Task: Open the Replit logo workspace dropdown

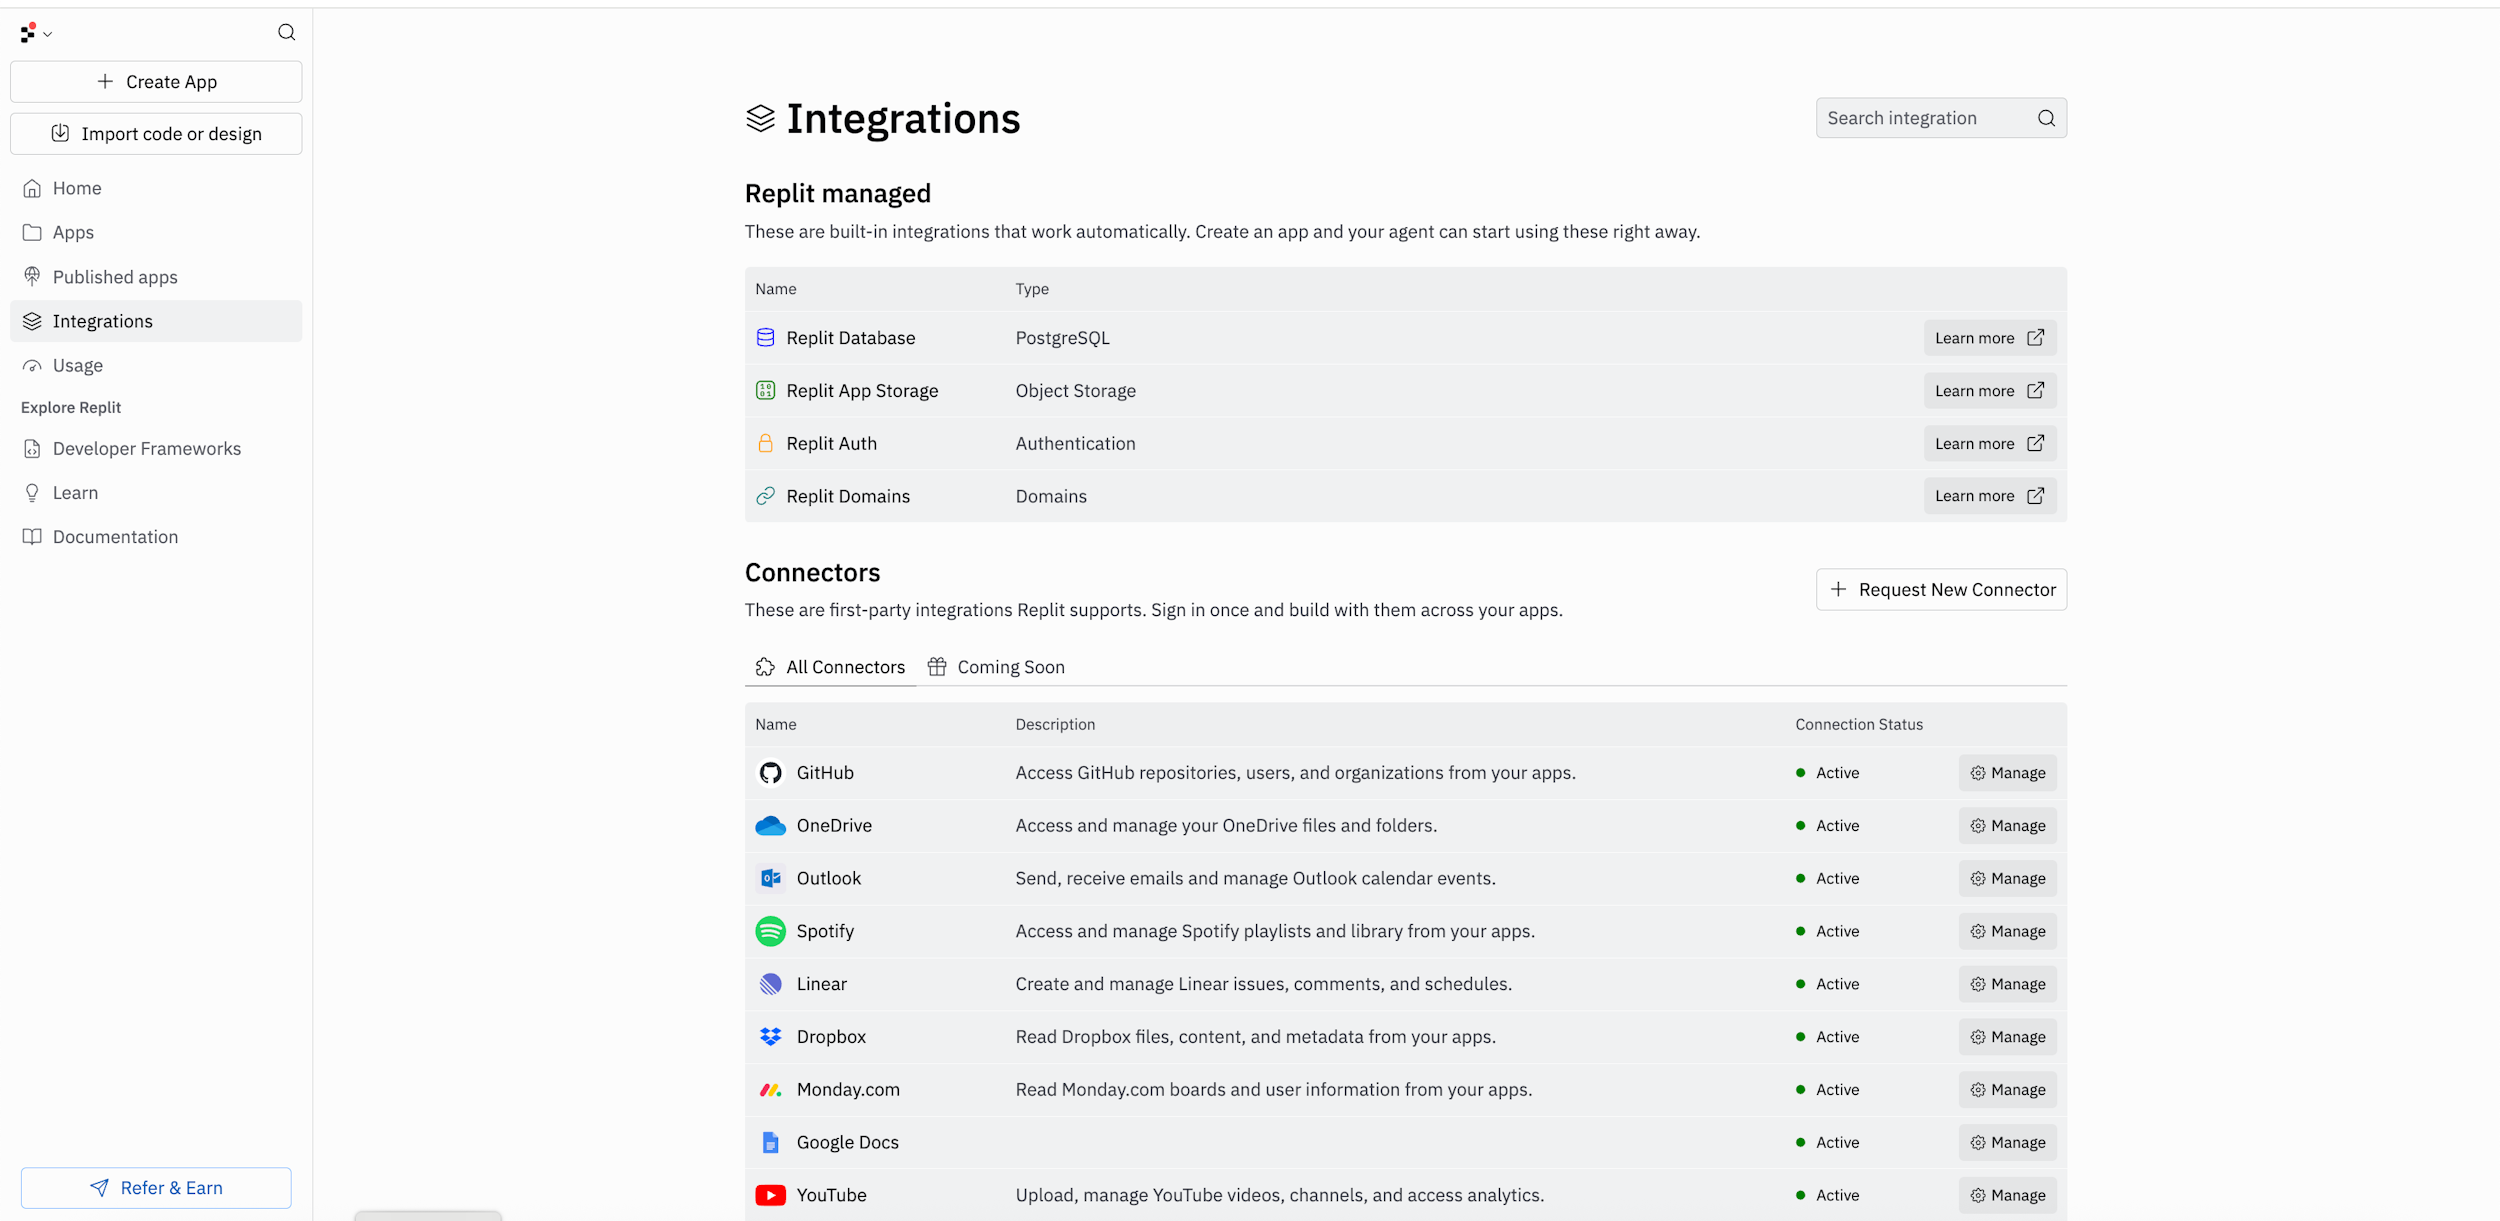Action: pyautogui.click(x=35, y=33)
